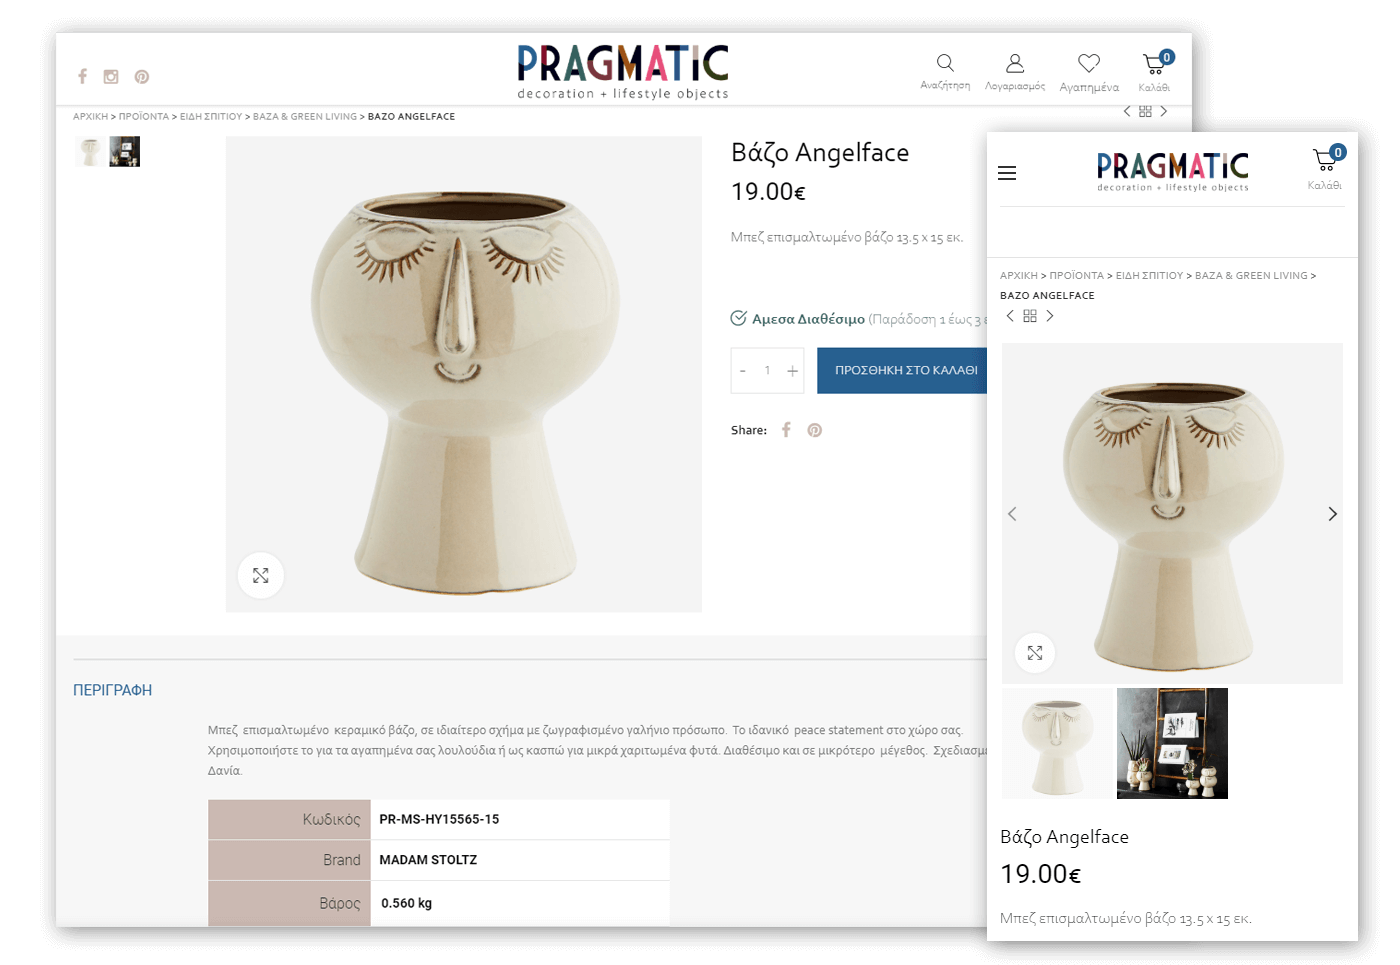Expand desktop product image to fullscreen
This screenshot has height=965, width=1400.
point(261,576)
